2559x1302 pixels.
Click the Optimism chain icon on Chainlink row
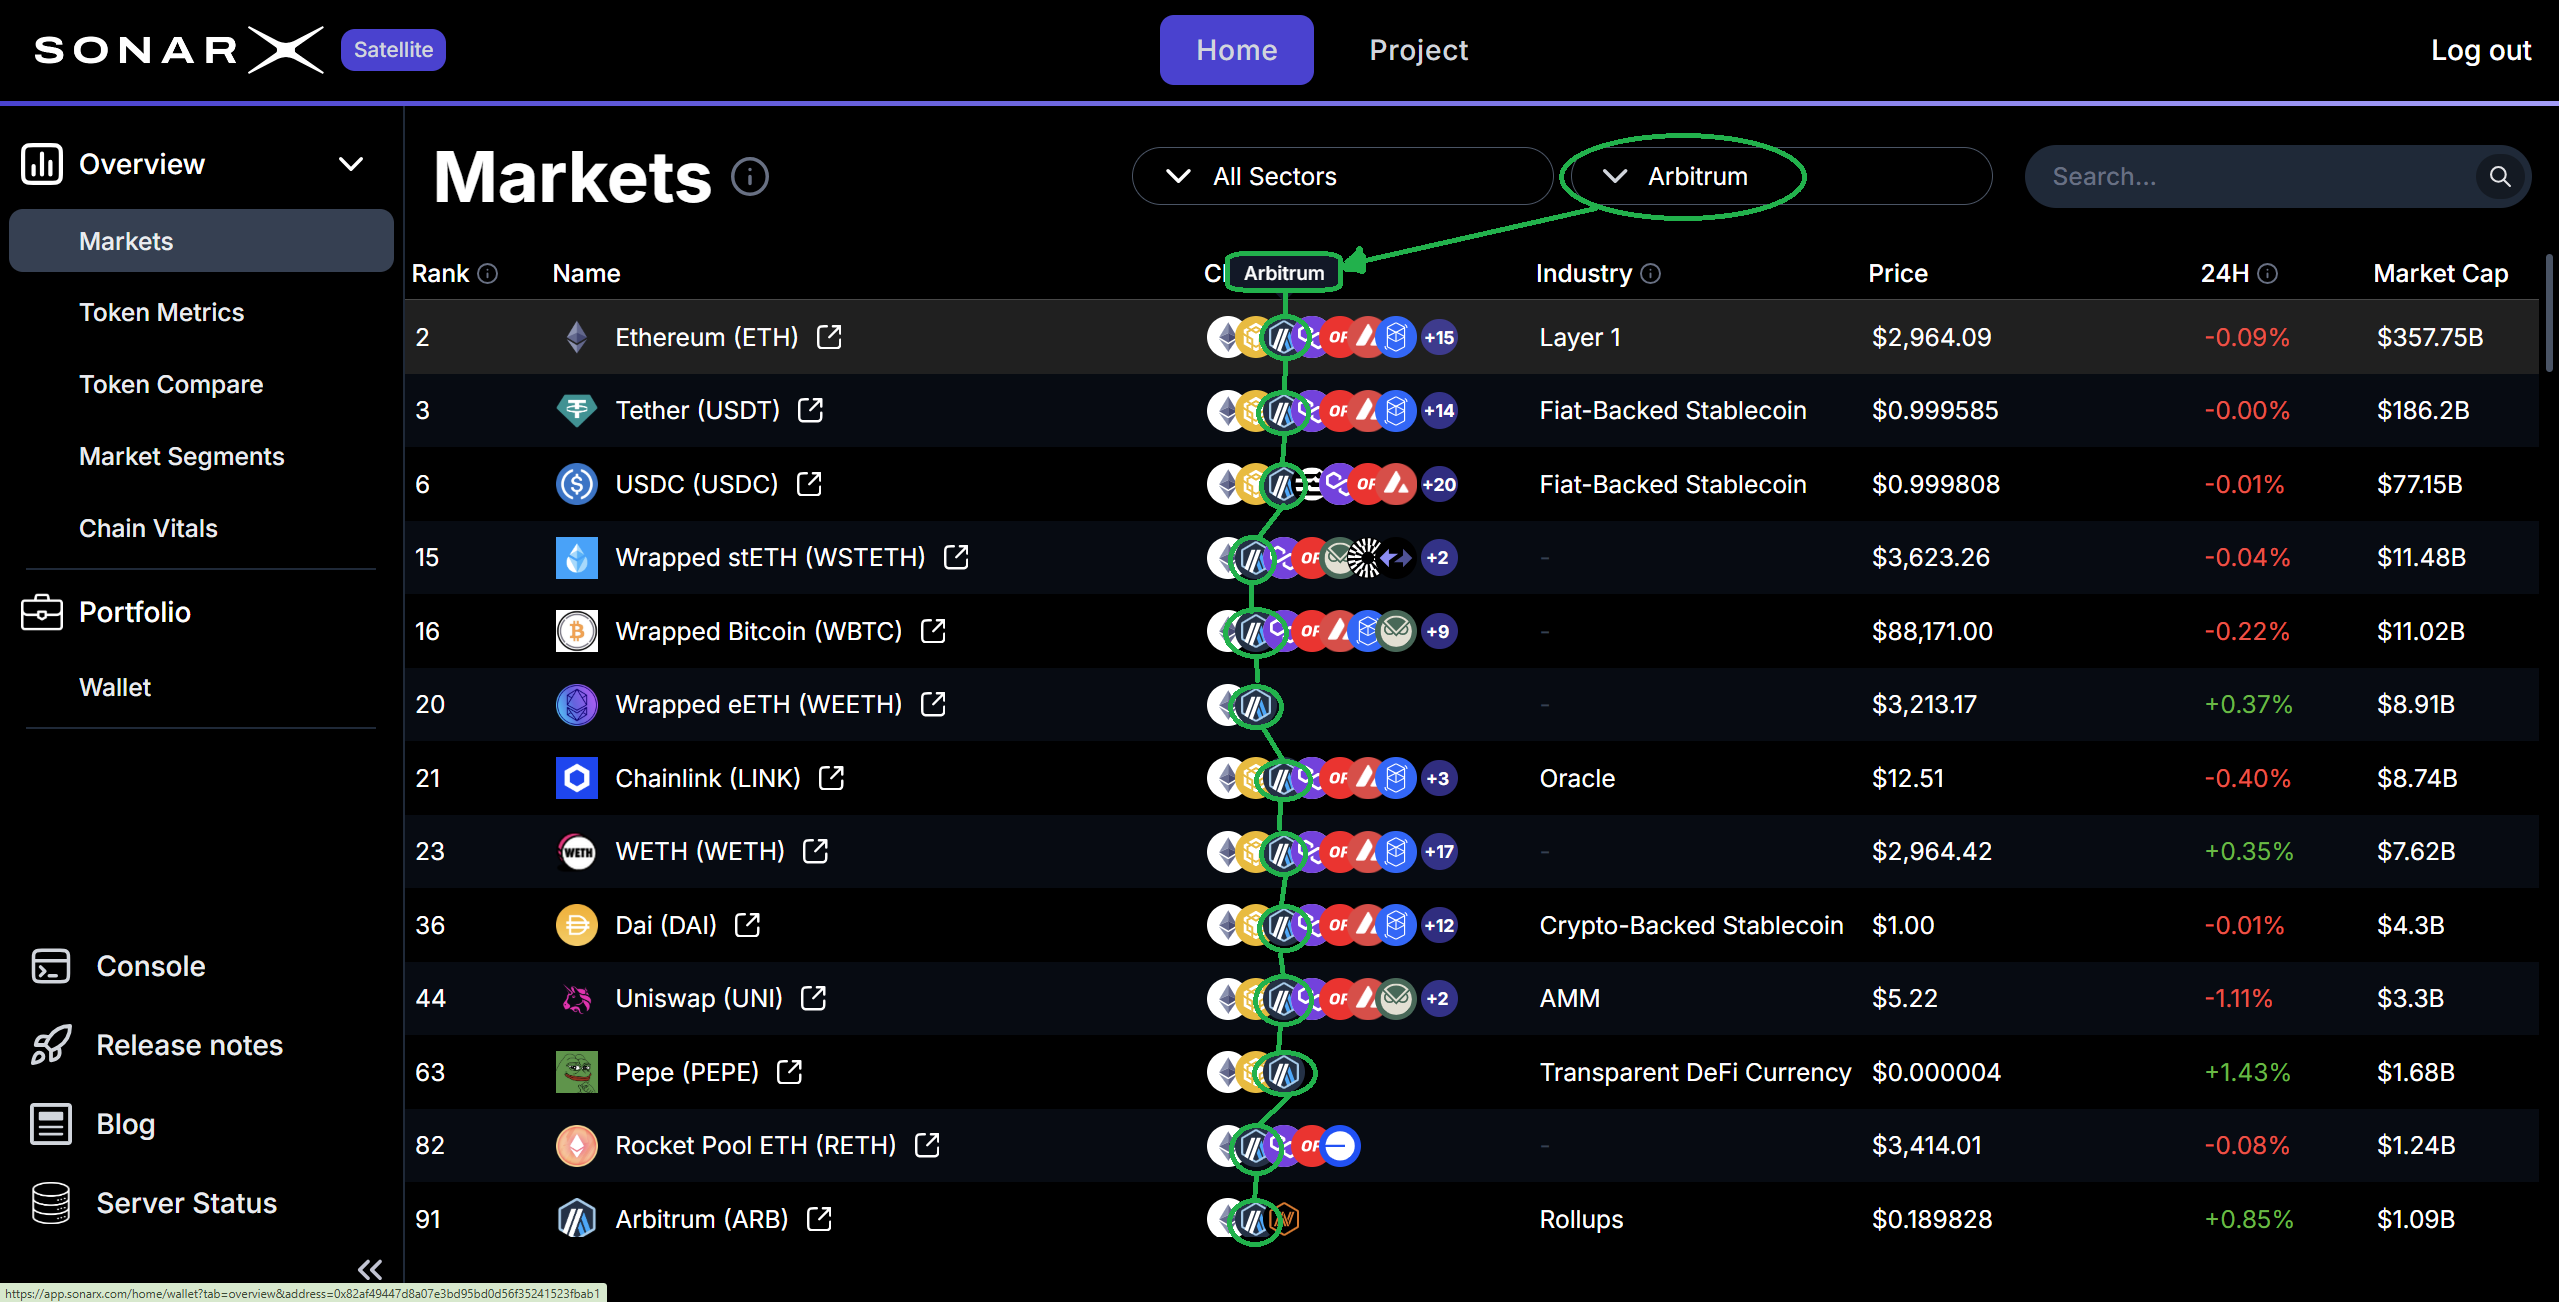[x=1340, y=777]
